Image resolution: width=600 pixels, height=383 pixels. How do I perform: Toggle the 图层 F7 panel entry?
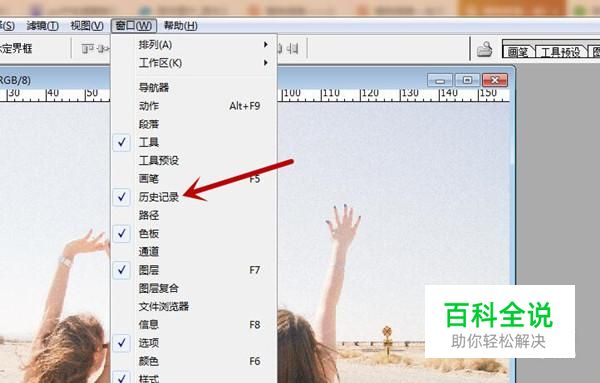coord(194,270)
